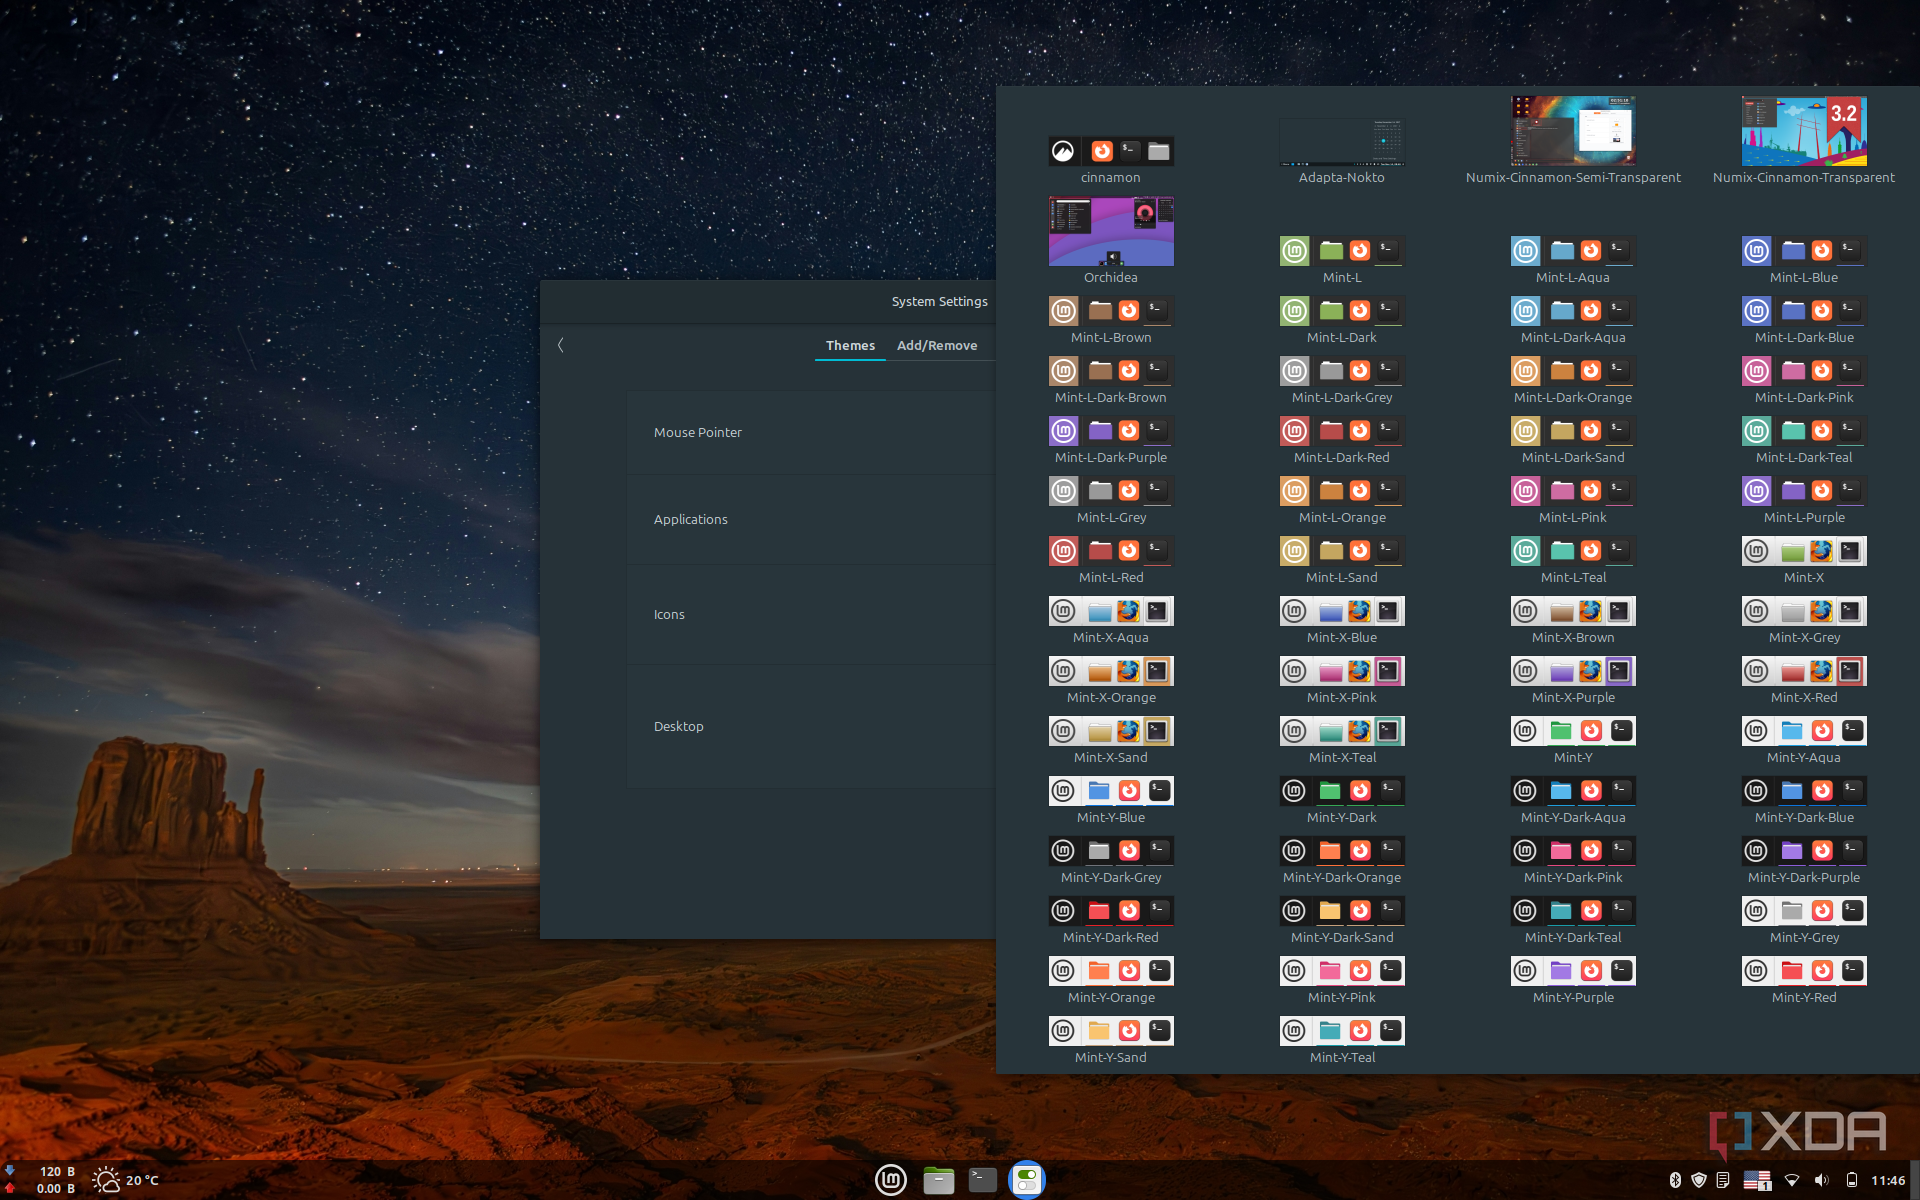The height and width of the screenshot is (1200, 1920).
Task: Pick the Numix-Cinnamon-Semi-Transparent theme
Action: pos(1572,131)
